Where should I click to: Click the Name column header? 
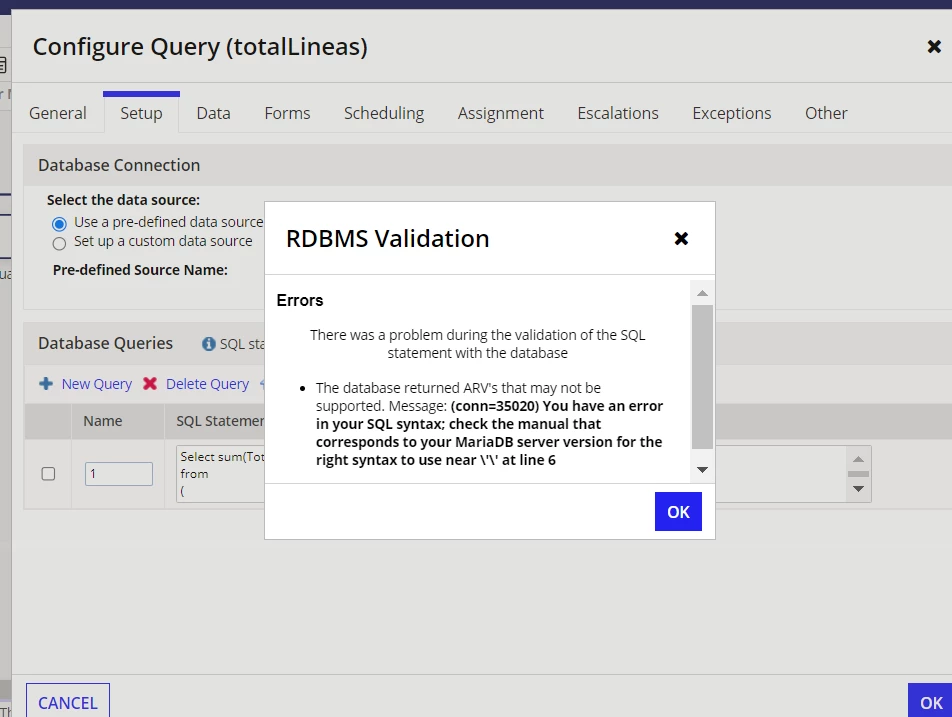(x=103, y=421)
